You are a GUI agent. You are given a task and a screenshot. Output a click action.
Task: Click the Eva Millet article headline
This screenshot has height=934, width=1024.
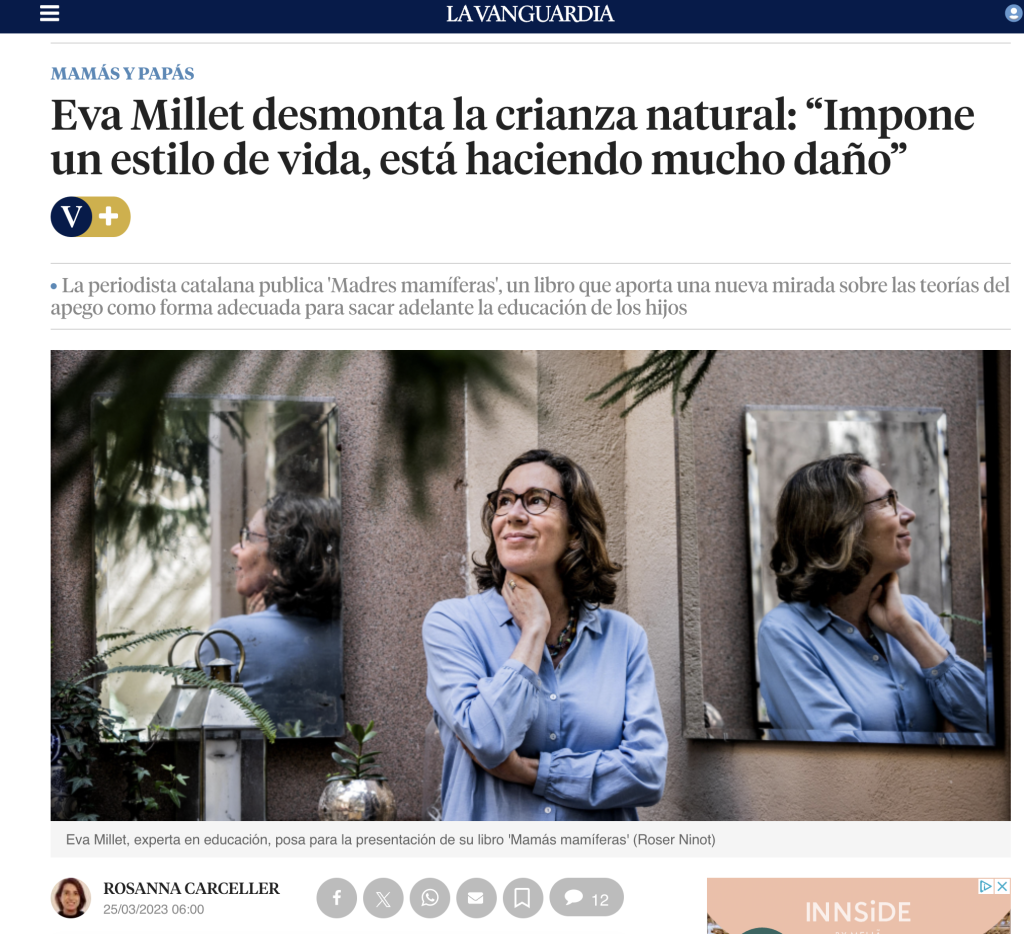click(x=513, y=137)
